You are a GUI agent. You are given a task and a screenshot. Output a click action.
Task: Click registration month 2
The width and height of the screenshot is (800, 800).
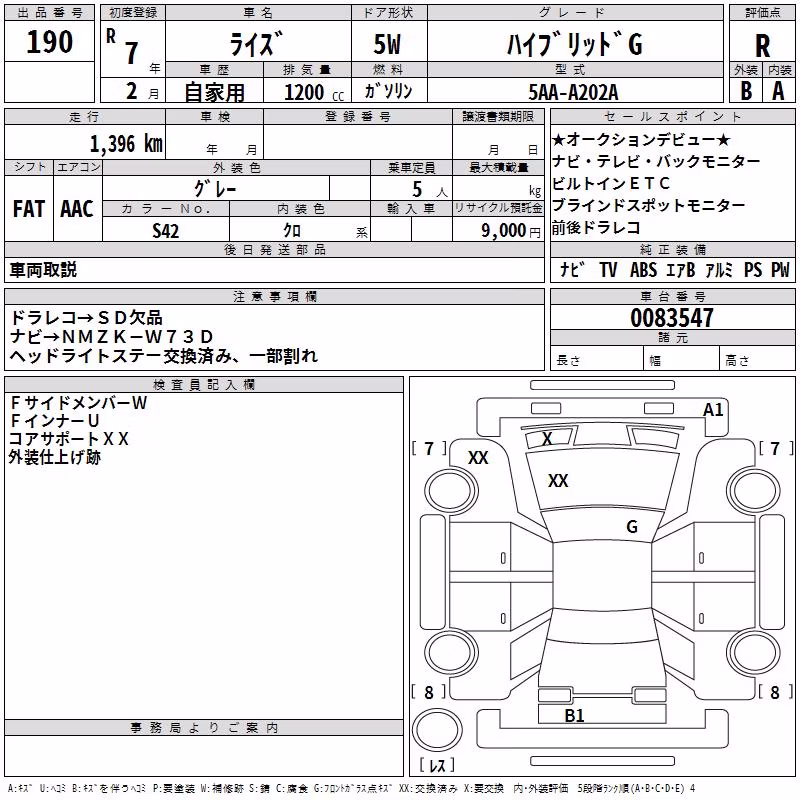(132, 91)
